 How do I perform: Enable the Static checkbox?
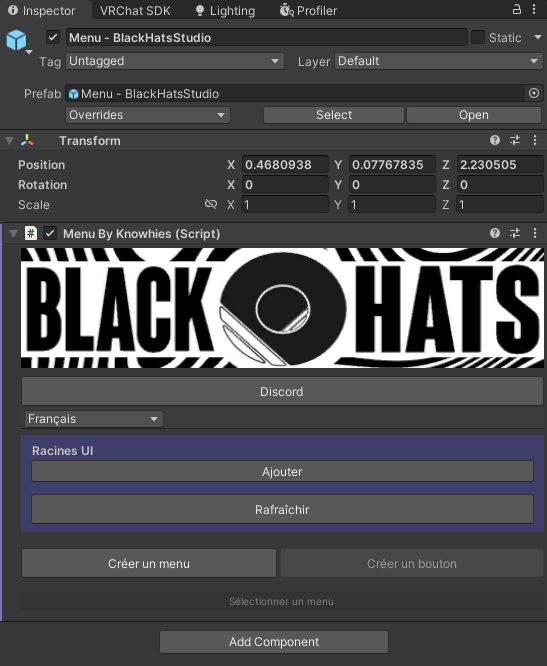478,37
